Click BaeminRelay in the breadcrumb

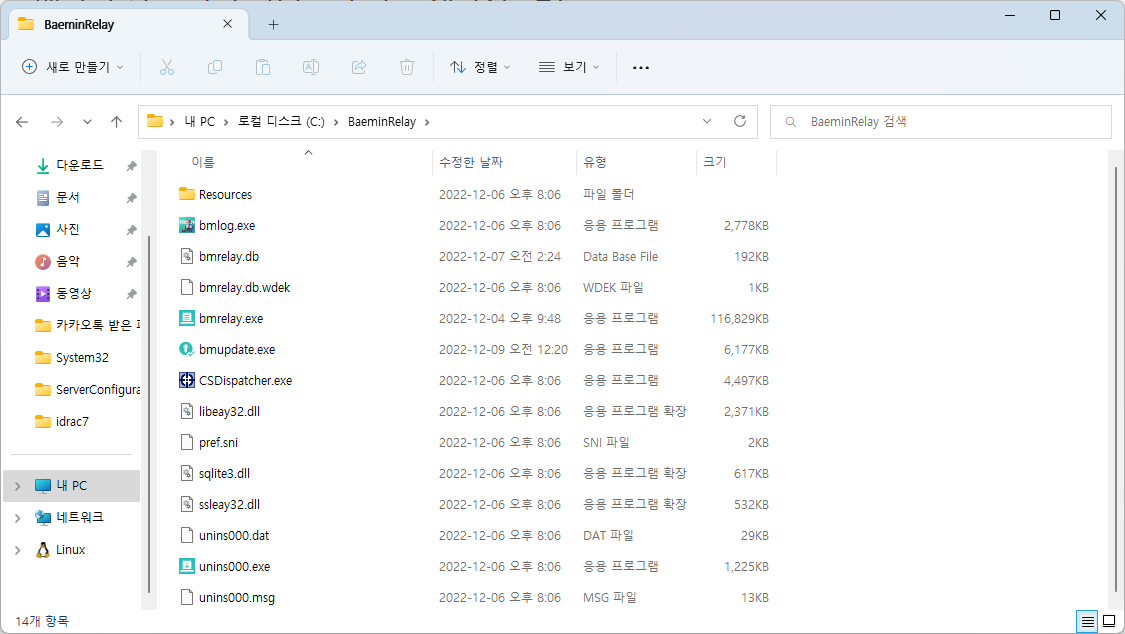point(382,122)
